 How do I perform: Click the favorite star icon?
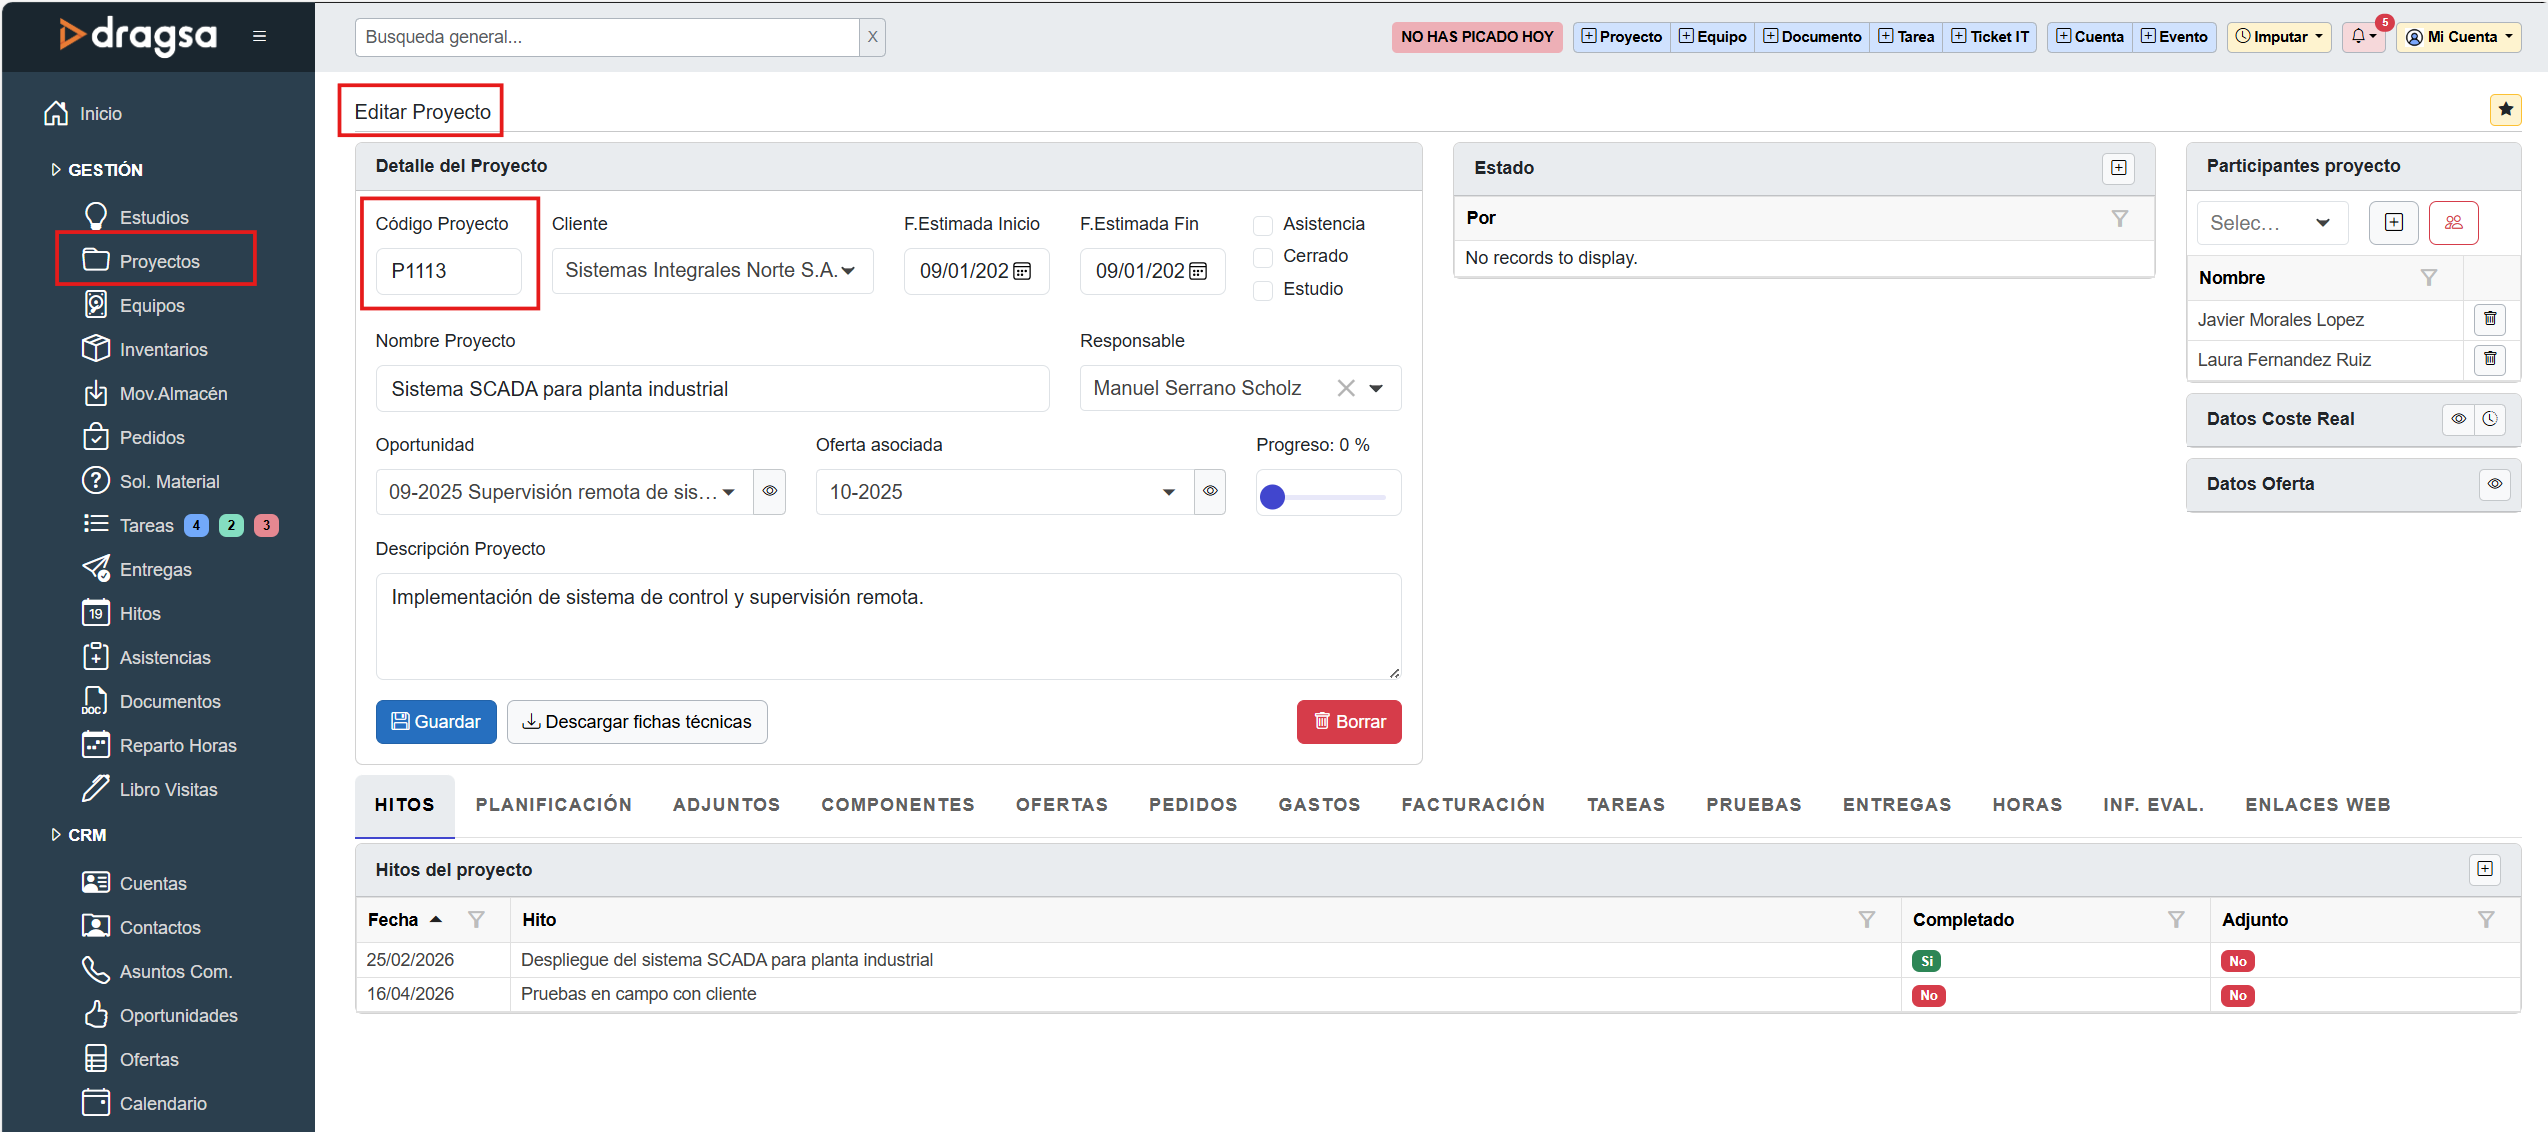point(2505,109)
